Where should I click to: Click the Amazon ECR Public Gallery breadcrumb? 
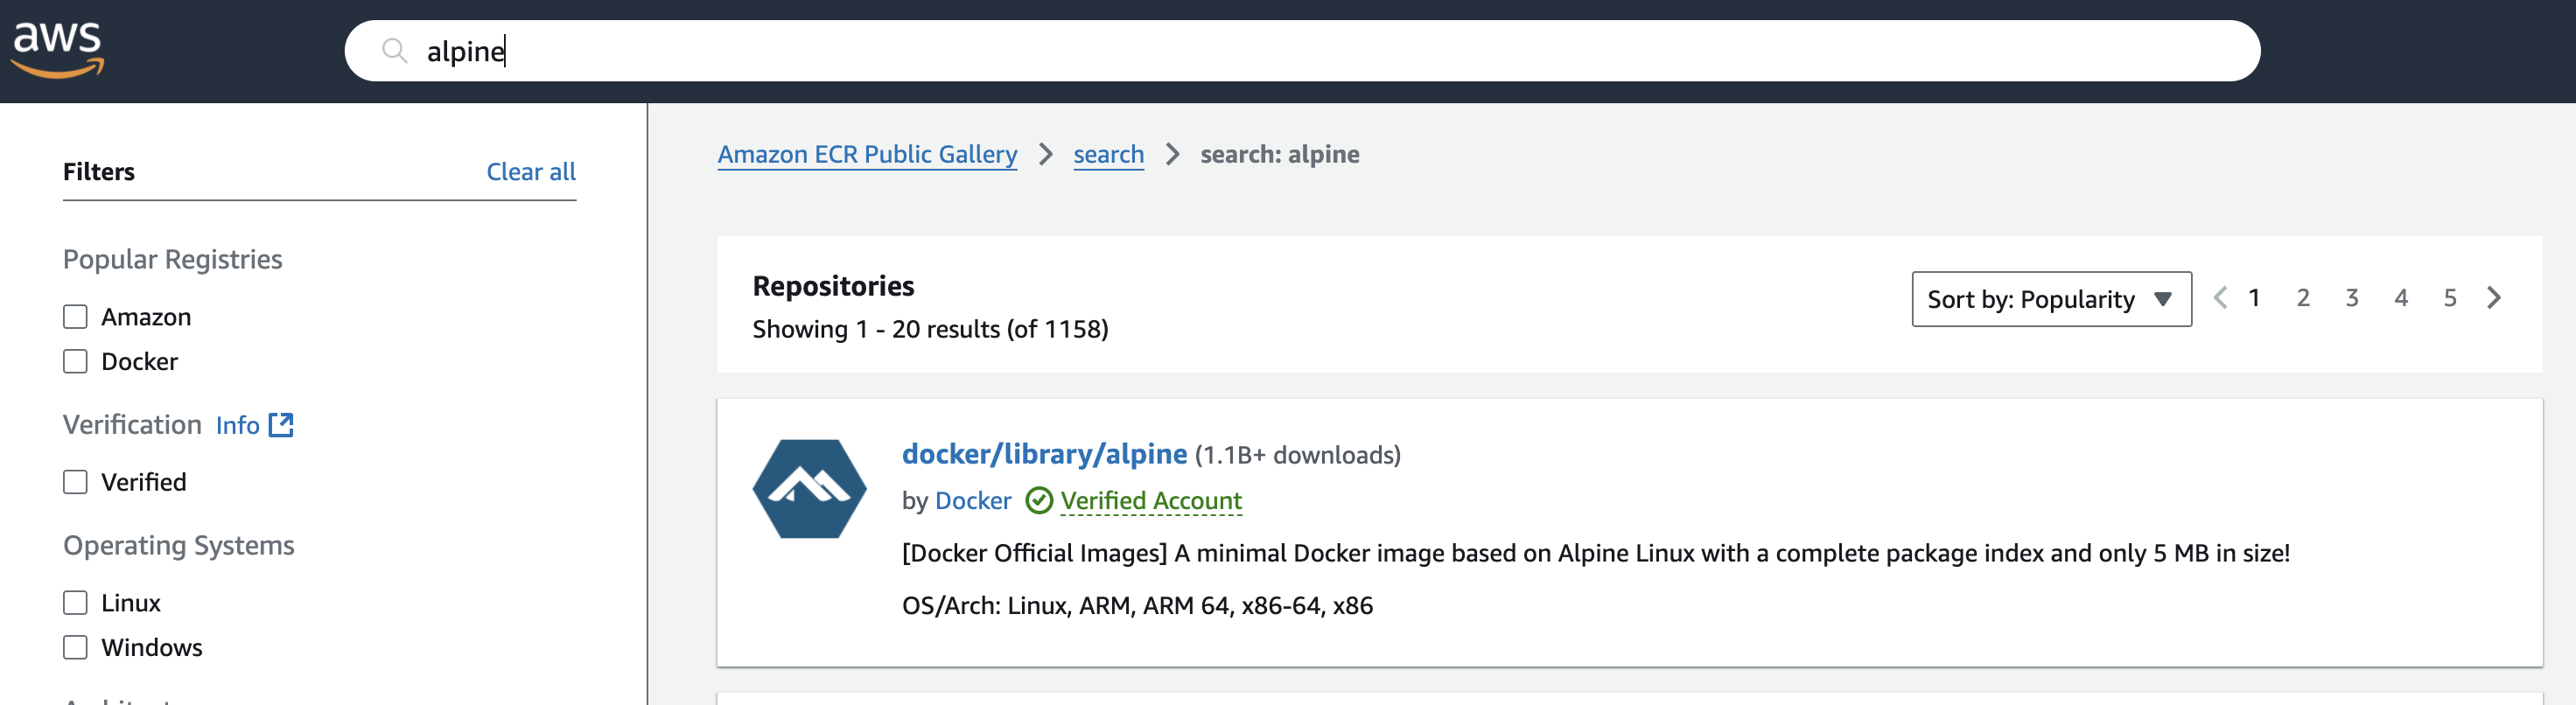867,154
